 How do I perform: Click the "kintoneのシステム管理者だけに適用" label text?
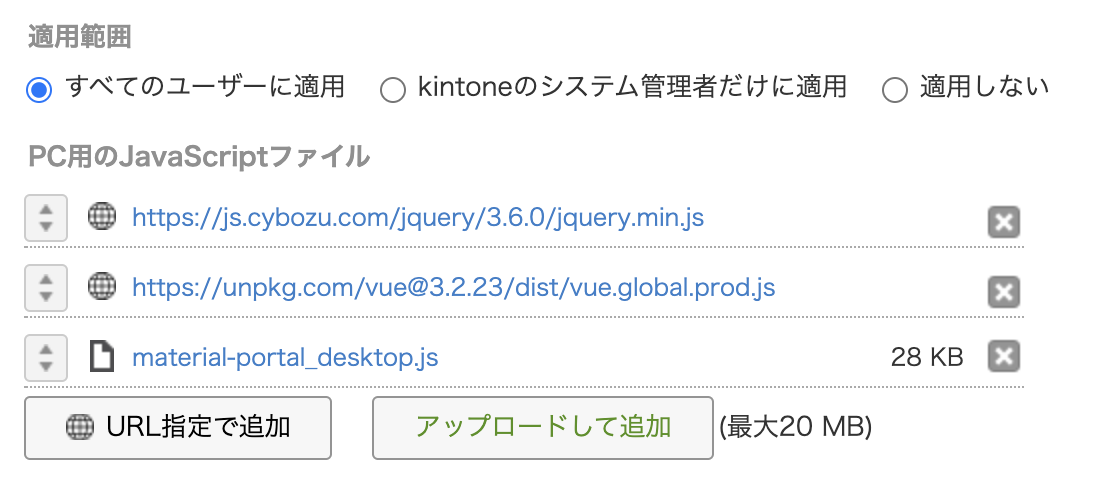(632, 88)
